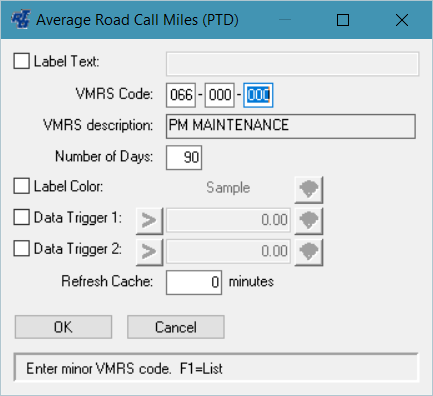This screenshot has height=396, width=433.
Task: Click status bar text 'Enter minor VMRS code'
Action: click(x=99, y=369)
